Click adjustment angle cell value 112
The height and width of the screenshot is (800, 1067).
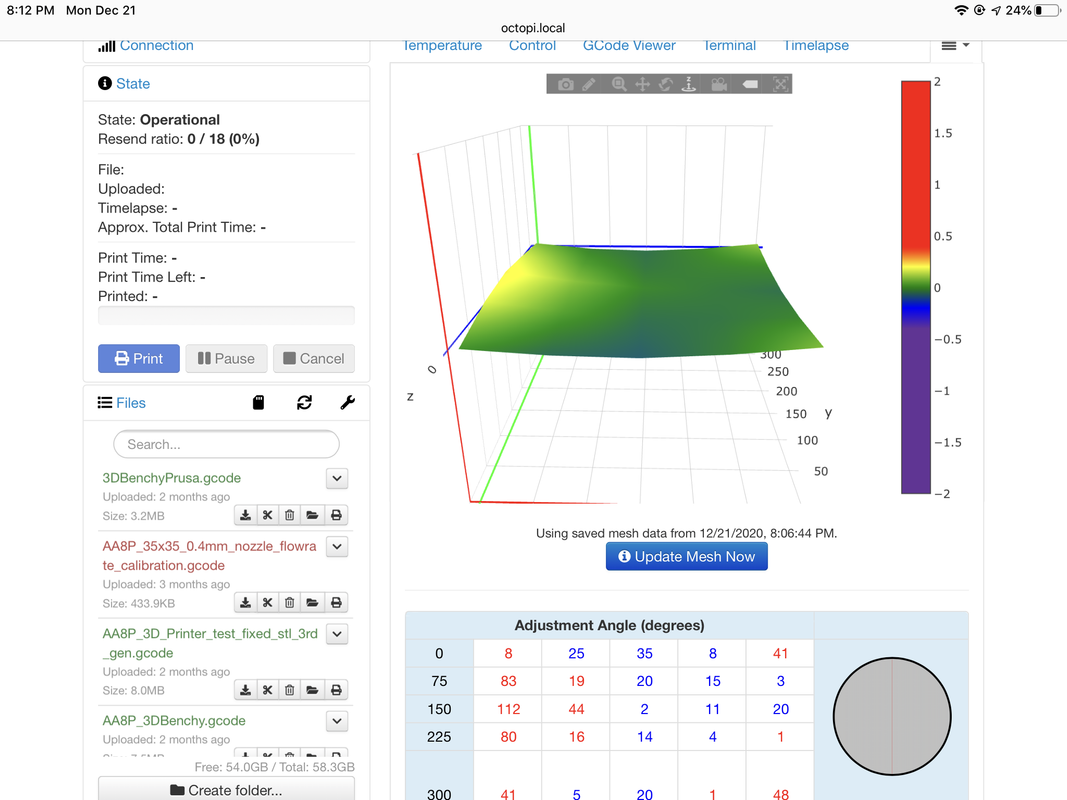click(x=508, y=709)
